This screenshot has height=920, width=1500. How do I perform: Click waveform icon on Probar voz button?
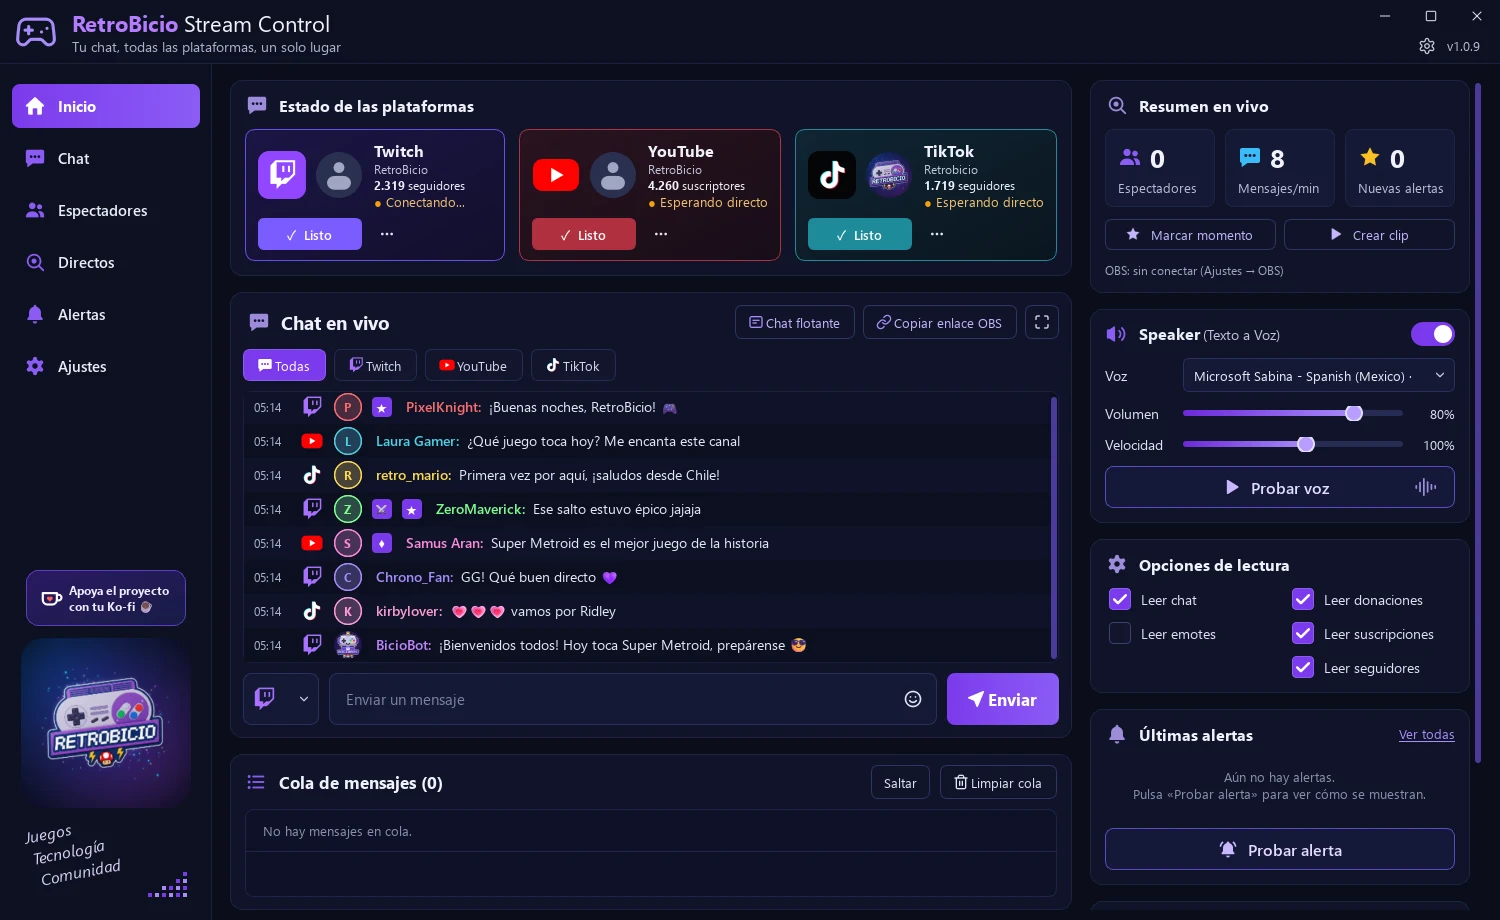[1426, 487]
